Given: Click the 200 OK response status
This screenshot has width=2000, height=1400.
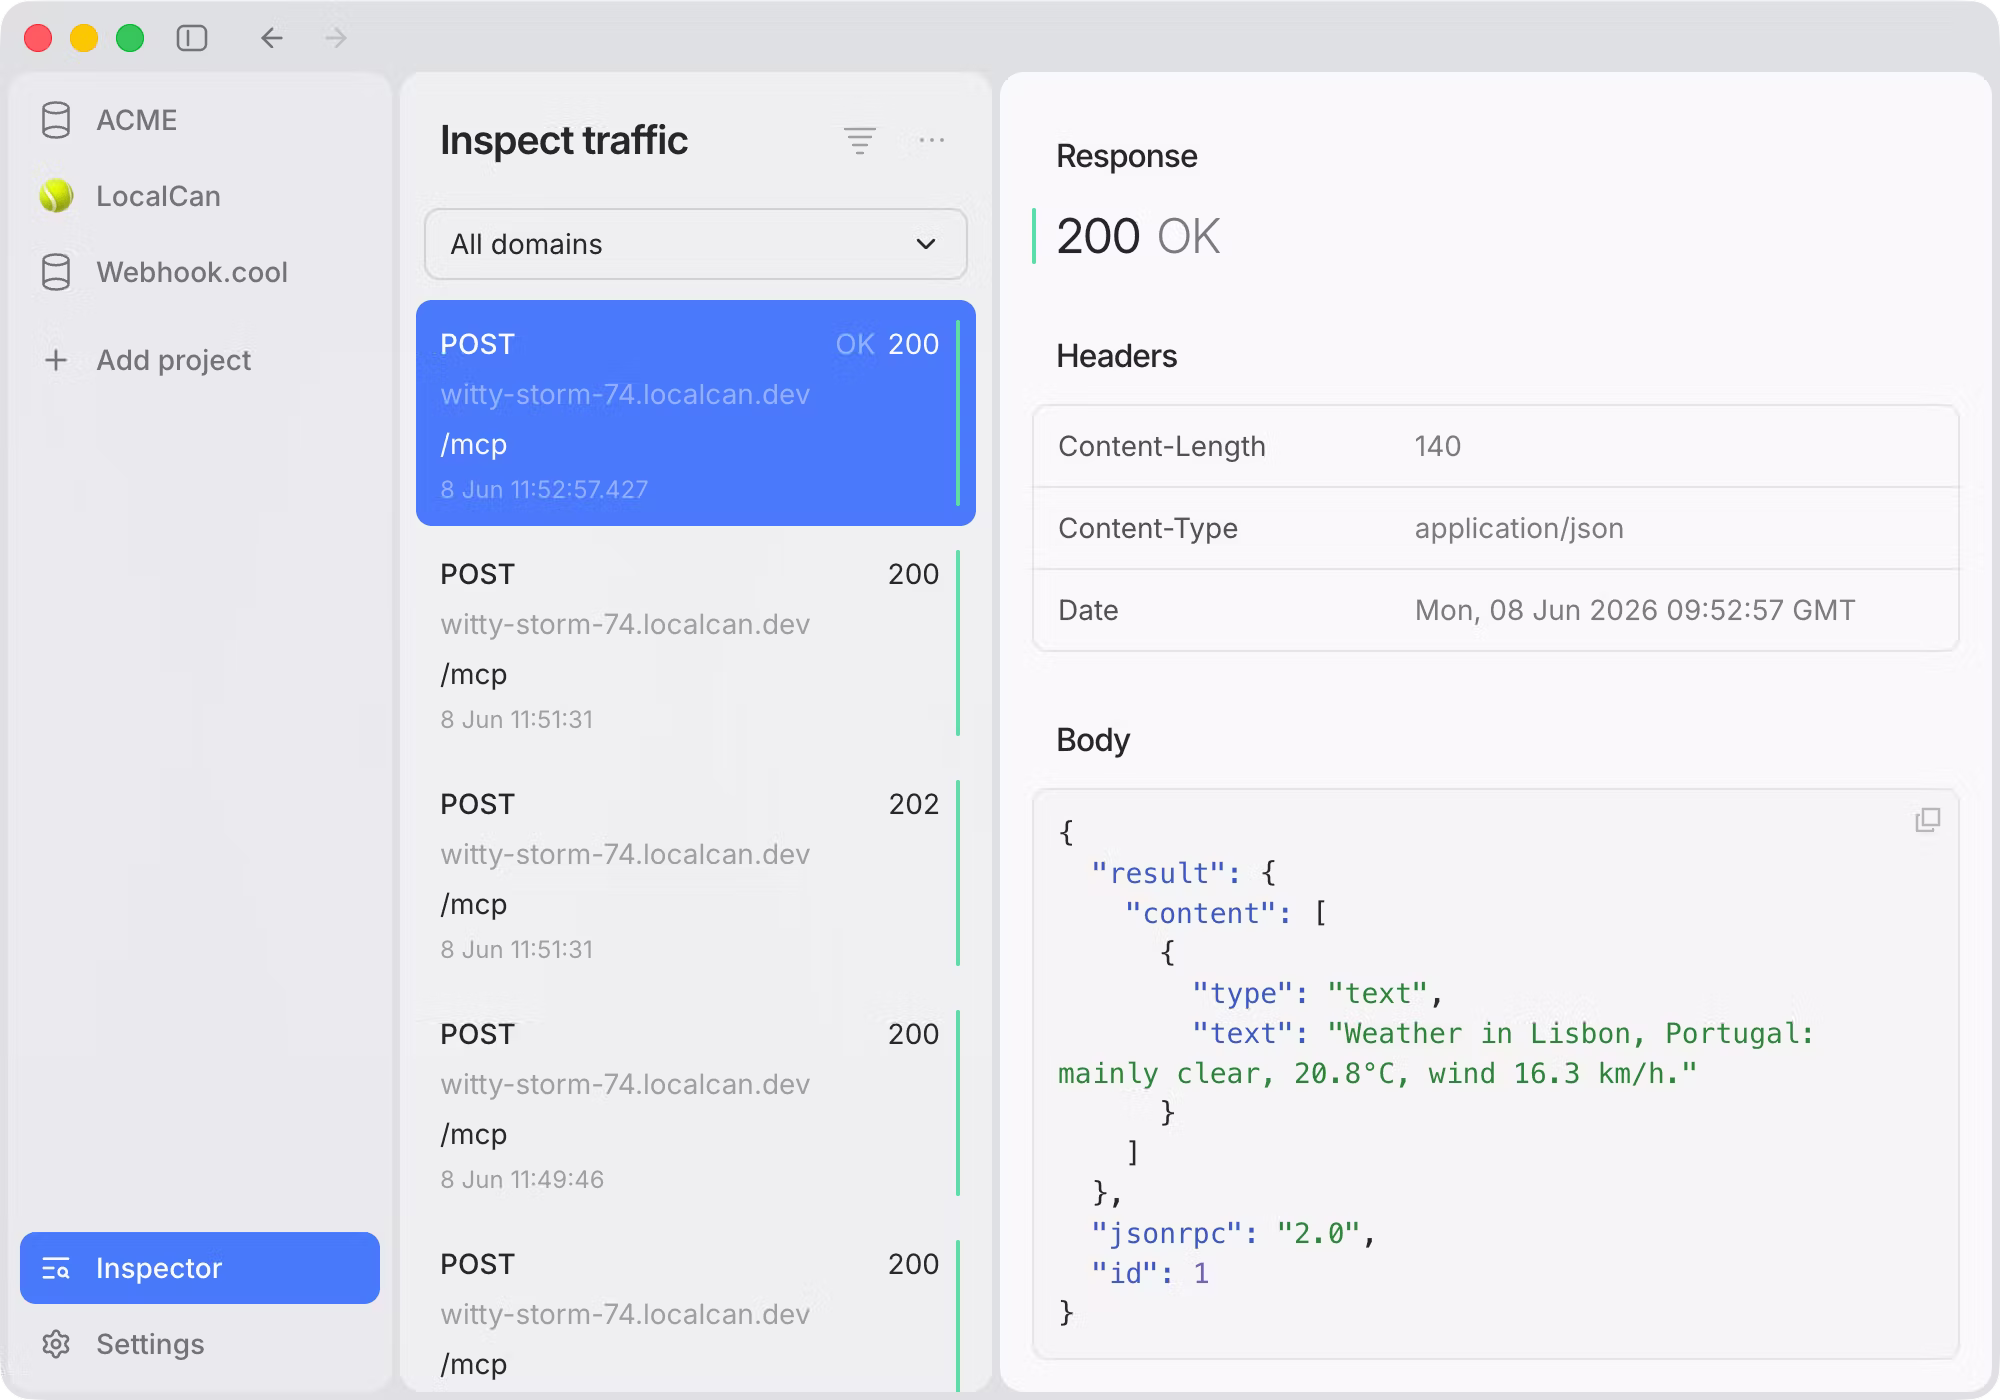Looking at the screenshot, I should tap(1138, 236).
